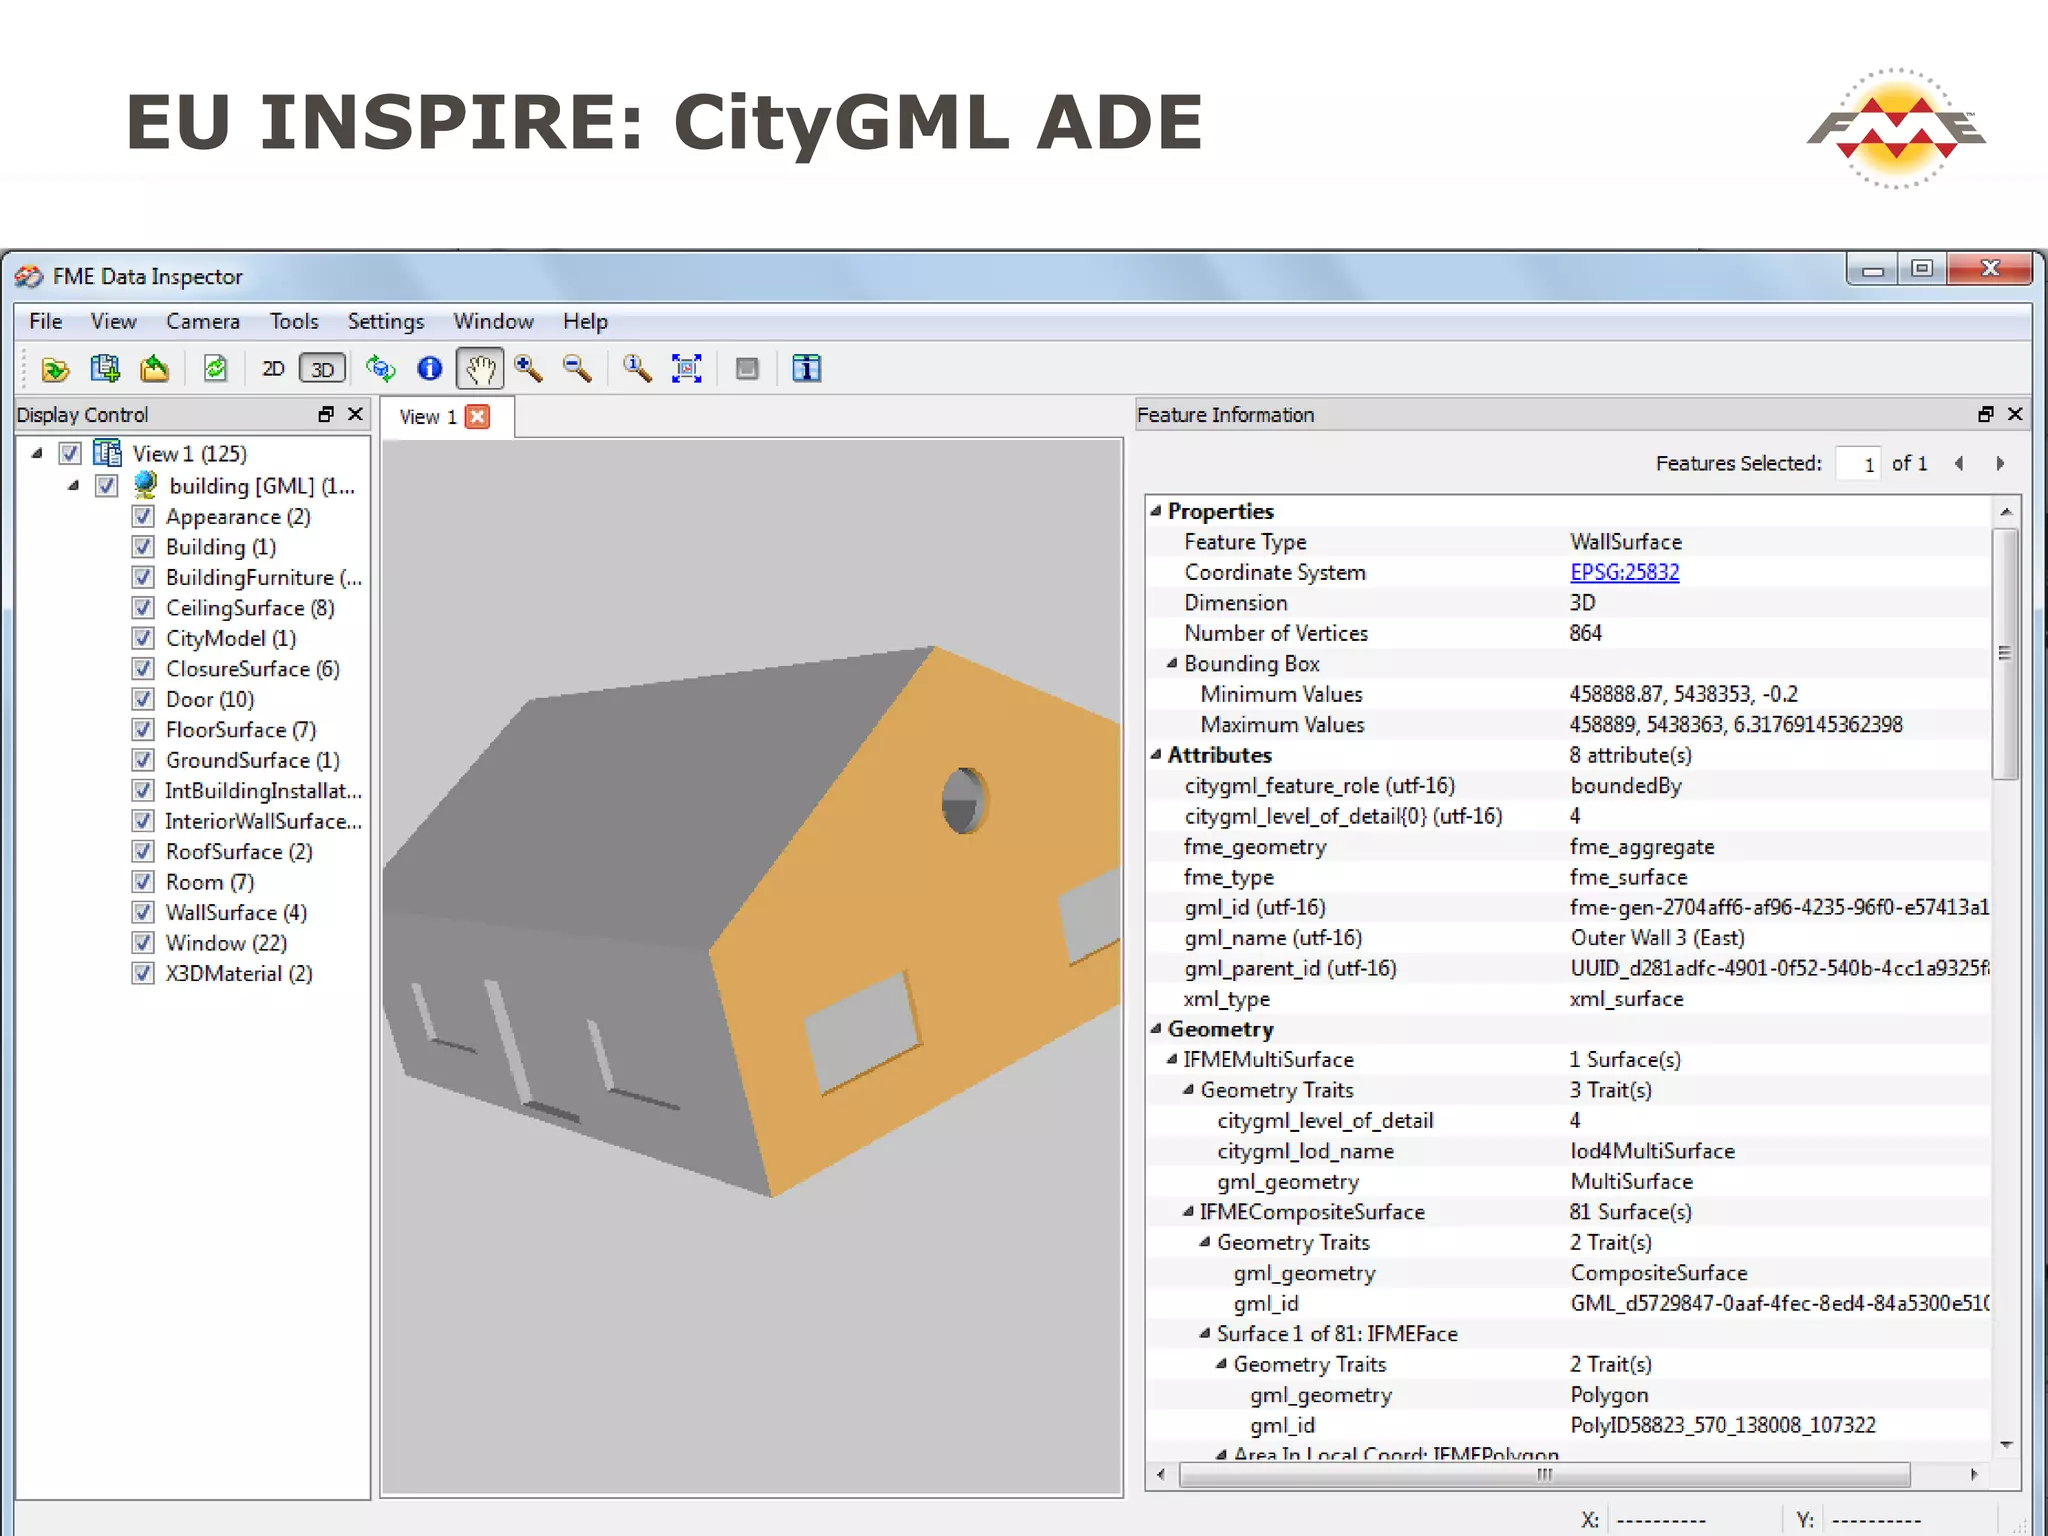Hide the RoofSurface (2) layer

point(143,851)
